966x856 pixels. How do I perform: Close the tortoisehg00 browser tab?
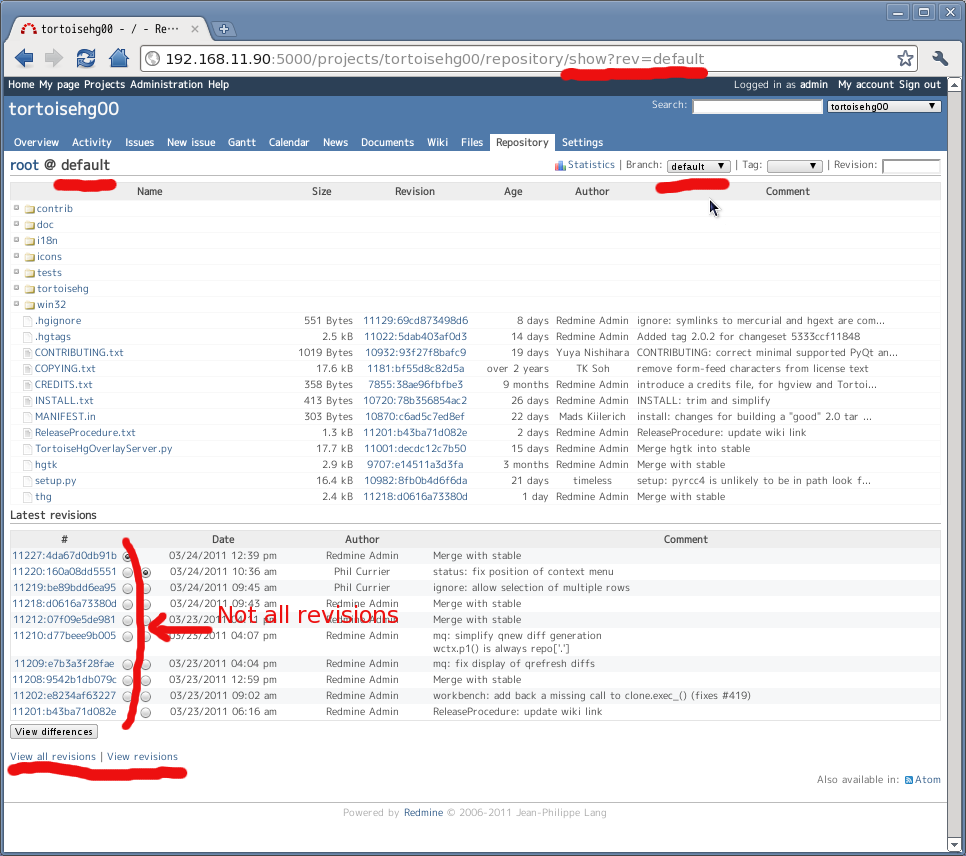[x=195, y=29]
